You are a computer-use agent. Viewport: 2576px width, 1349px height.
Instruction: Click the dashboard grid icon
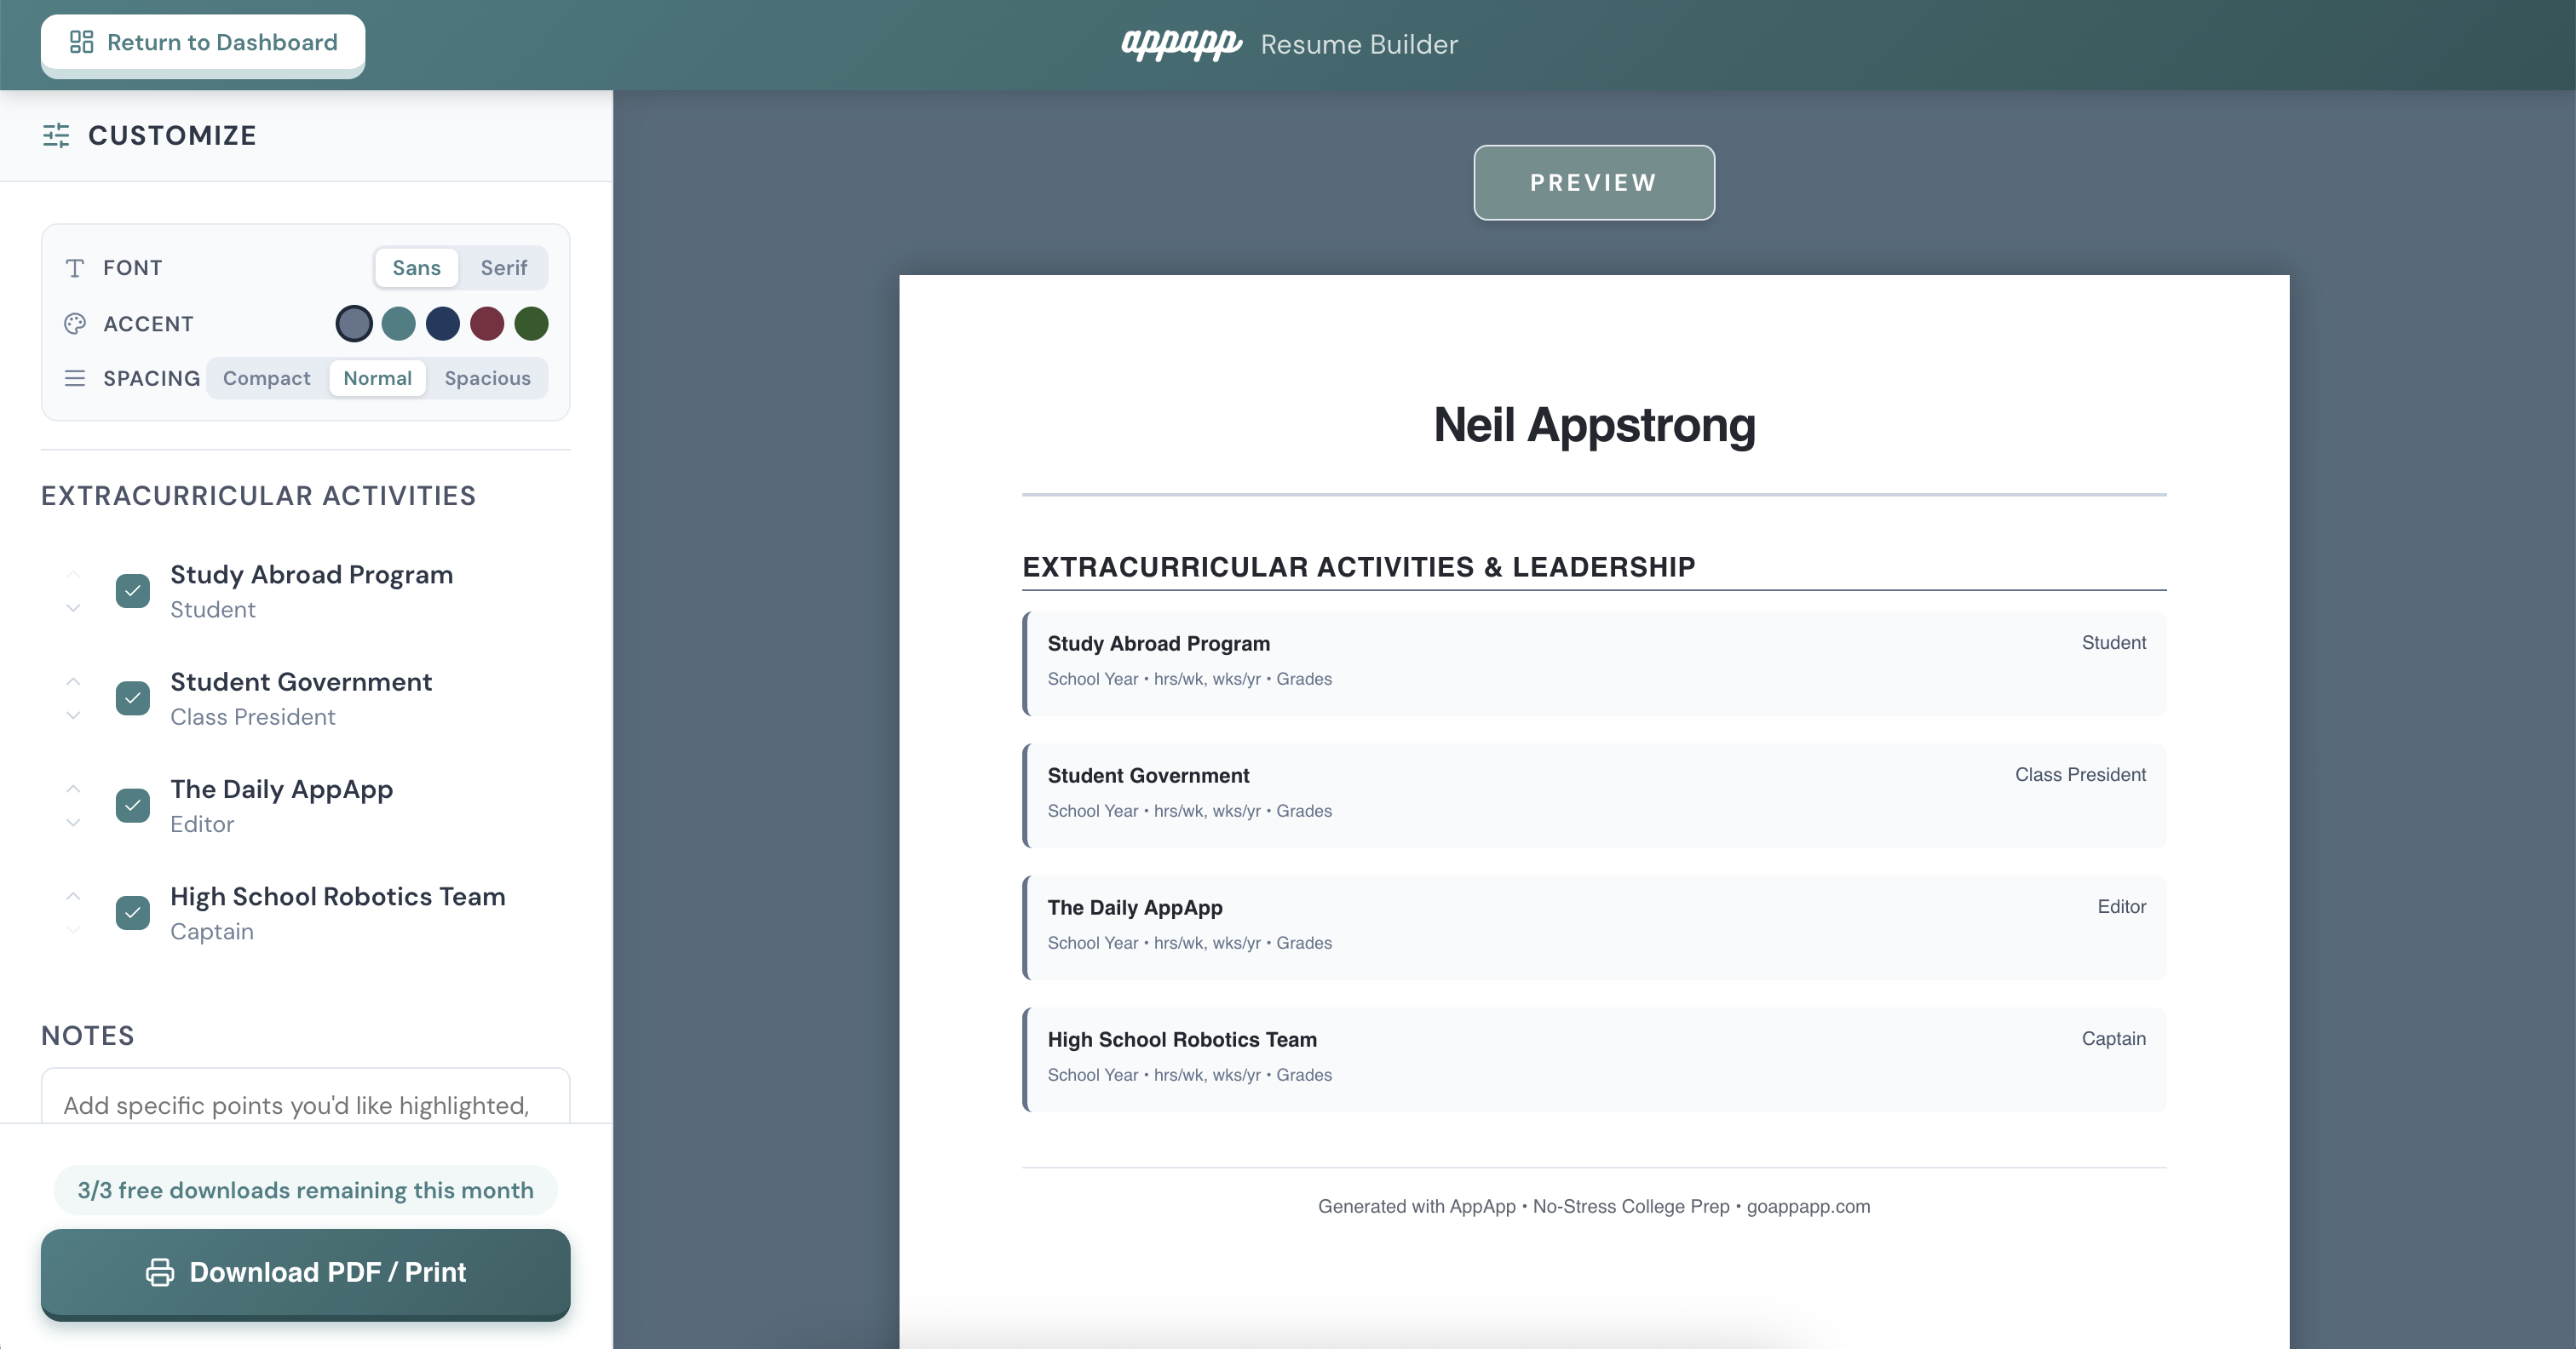click(81, 42)
